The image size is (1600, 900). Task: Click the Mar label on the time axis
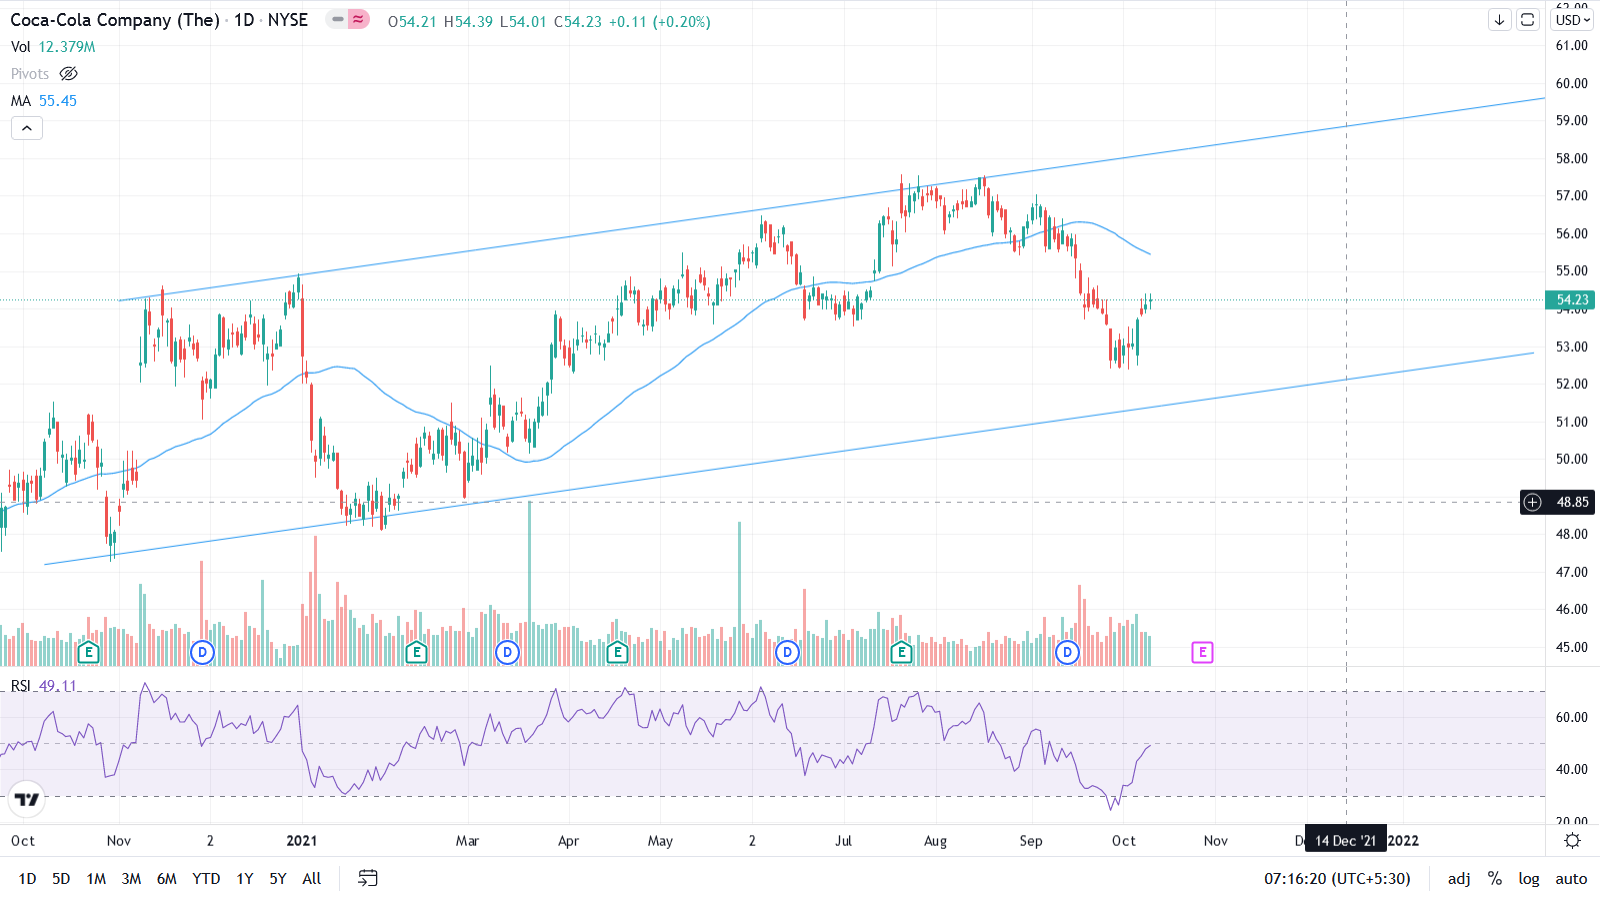[x=467, y=840]
